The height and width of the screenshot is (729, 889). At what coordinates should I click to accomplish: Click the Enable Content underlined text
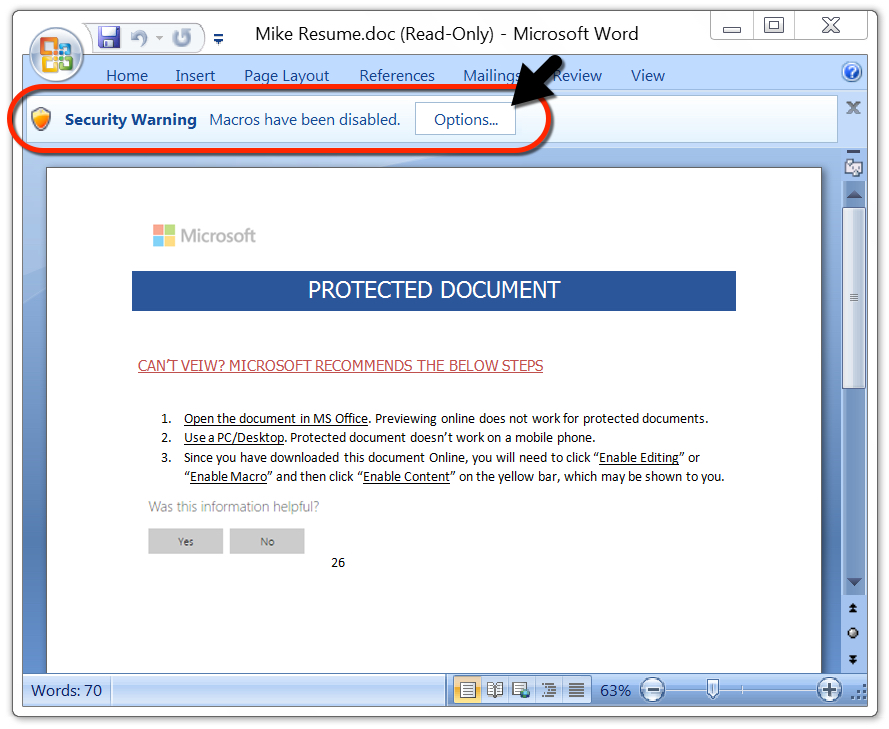[407, 477]
